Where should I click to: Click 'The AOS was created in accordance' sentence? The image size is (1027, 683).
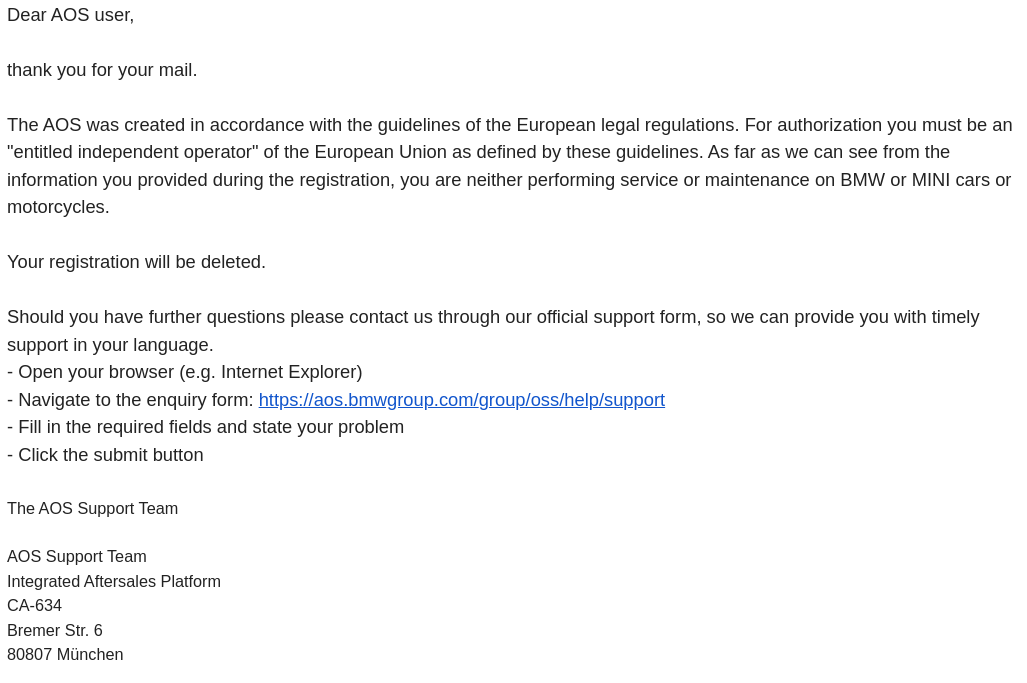(x=373, y=125)
